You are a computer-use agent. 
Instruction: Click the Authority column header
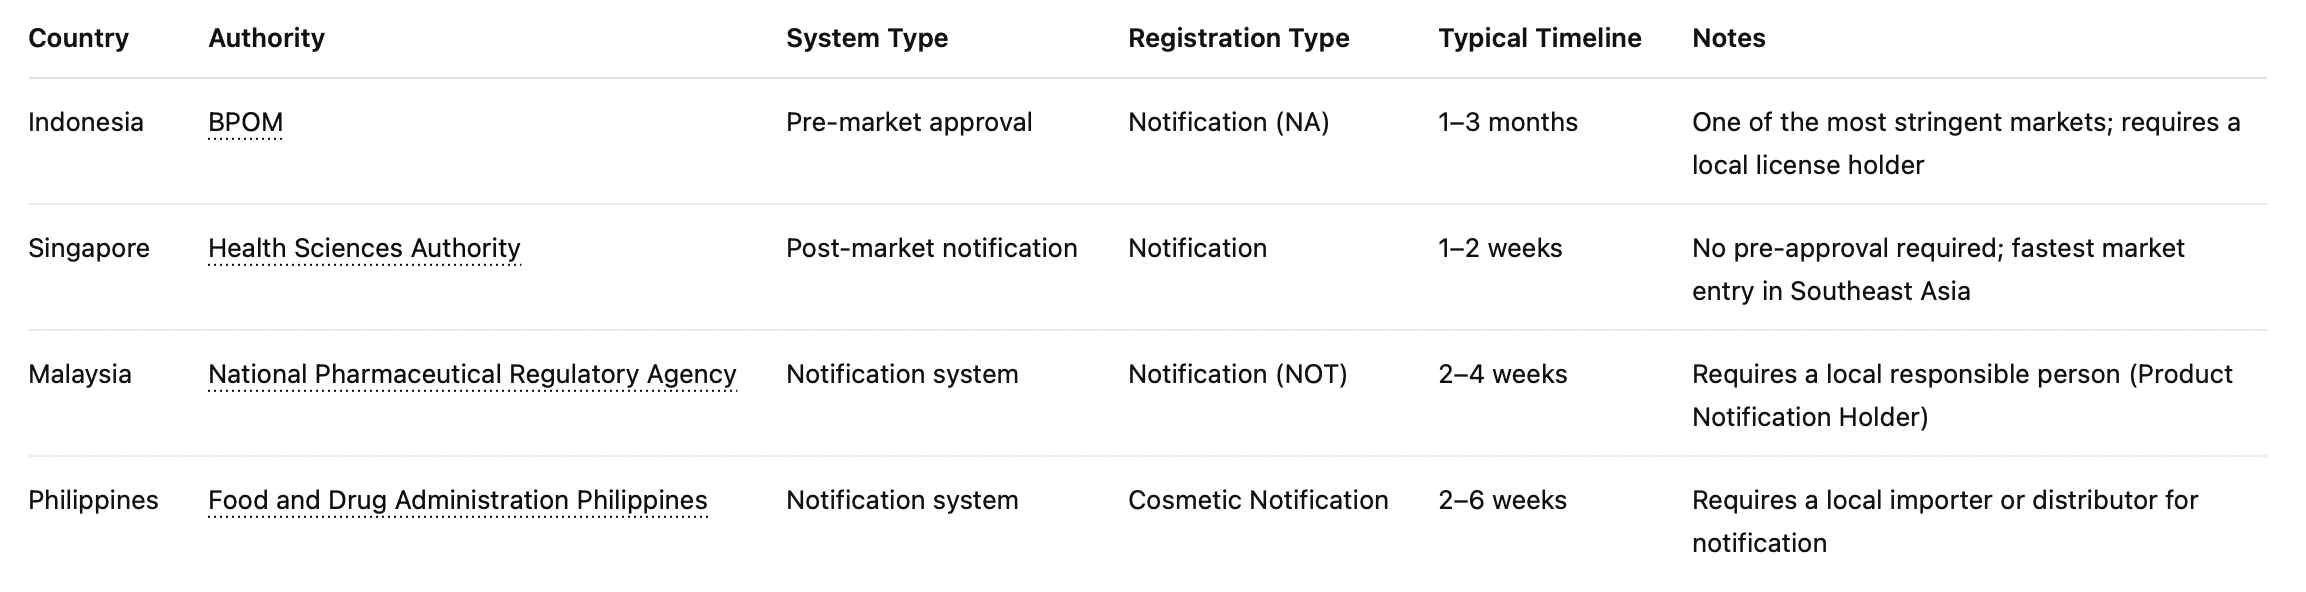pos(266,38)
